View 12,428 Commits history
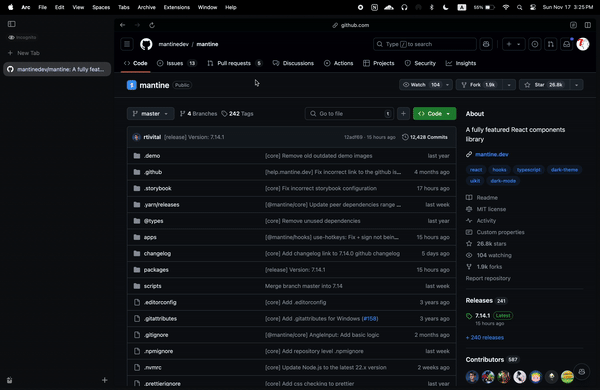The image size is (600, 390). tap(425, 137)
